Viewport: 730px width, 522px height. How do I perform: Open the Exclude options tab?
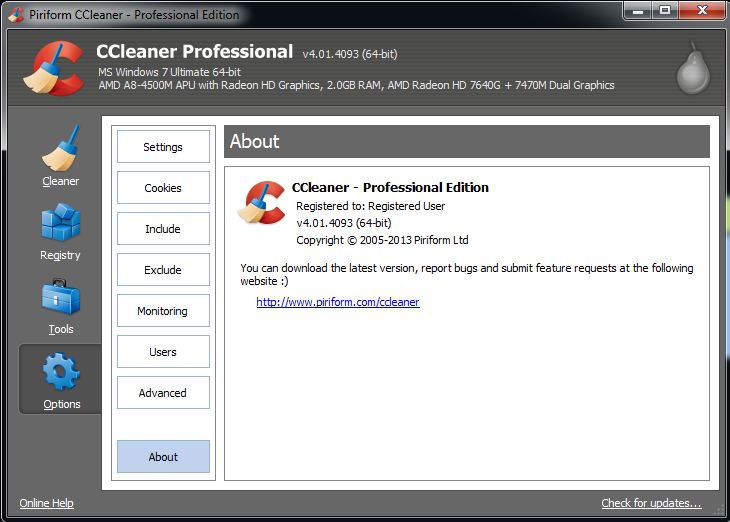click(x=163, y=270)
